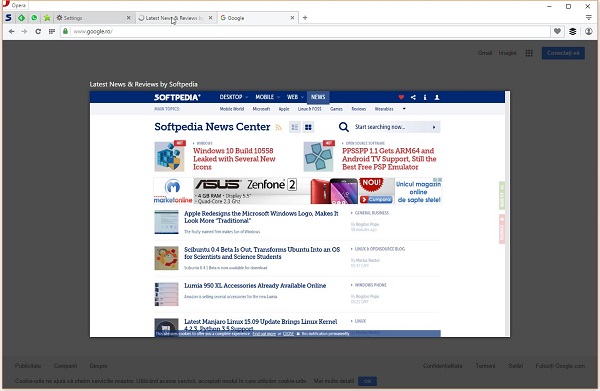Switch to list view layout
Viewport: 600px width, 391px height.
294,127
